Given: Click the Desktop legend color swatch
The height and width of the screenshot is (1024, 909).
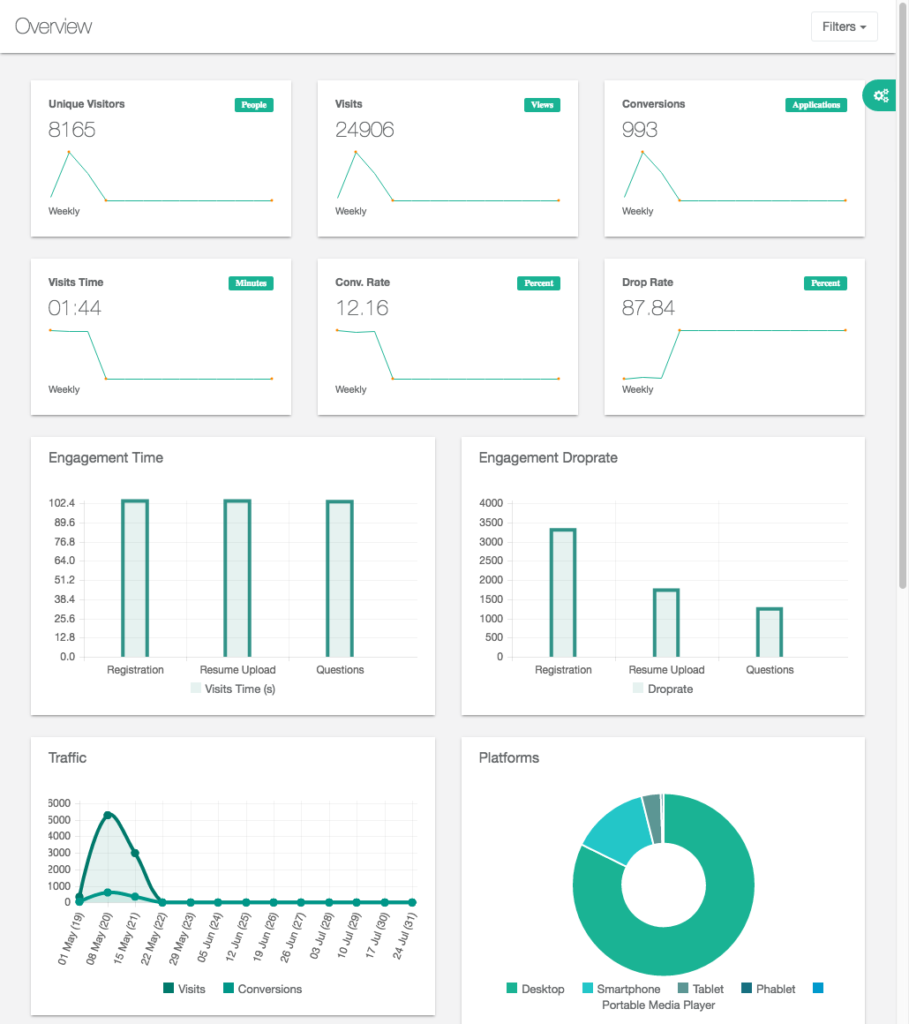Looking at the screenshot, I should coord(512,989).
